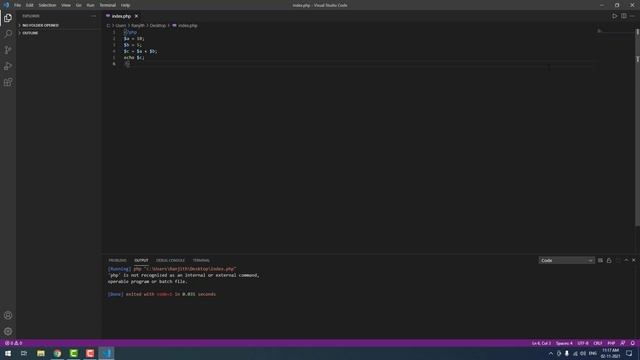
Task: Open the Terminal menu
Action: point(108,5)
